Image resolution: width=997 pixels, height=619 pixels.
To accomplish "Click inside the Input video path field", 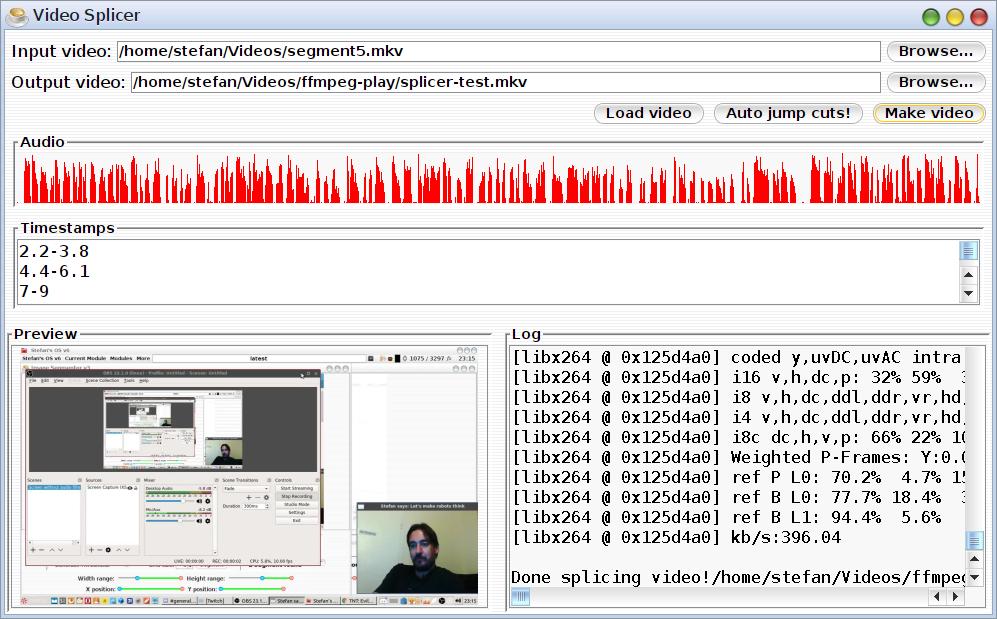I will click(x=498, y=51).
